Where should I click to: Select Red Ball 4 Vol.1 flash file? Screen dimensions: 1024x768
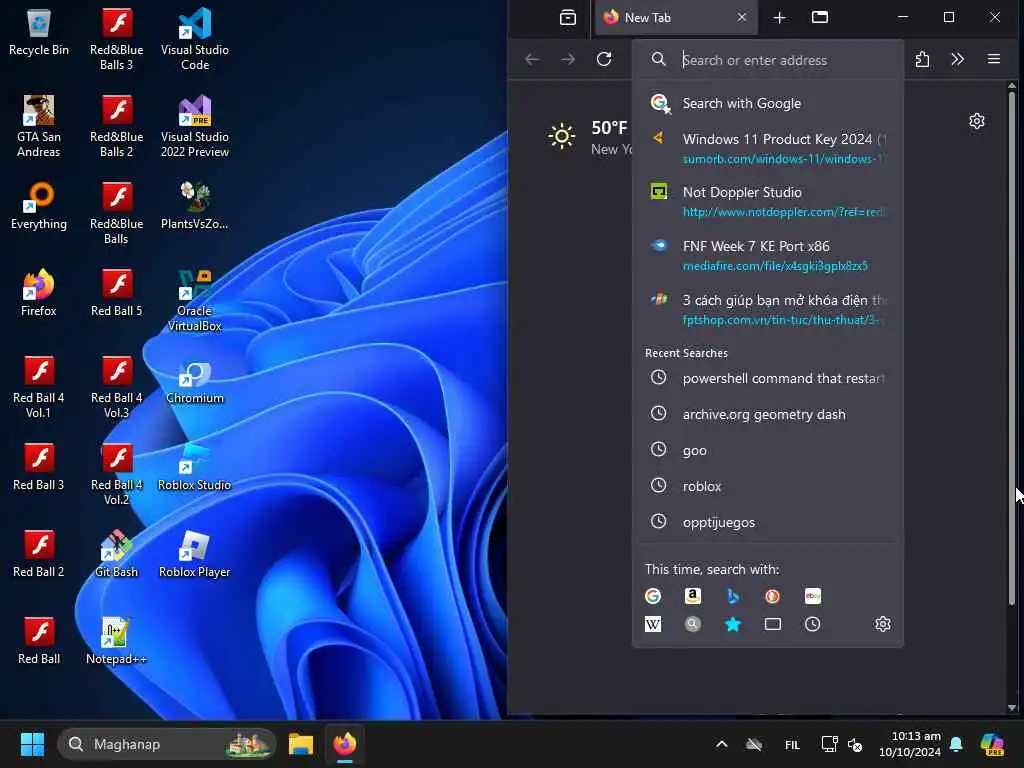click(x=39, y=387)
